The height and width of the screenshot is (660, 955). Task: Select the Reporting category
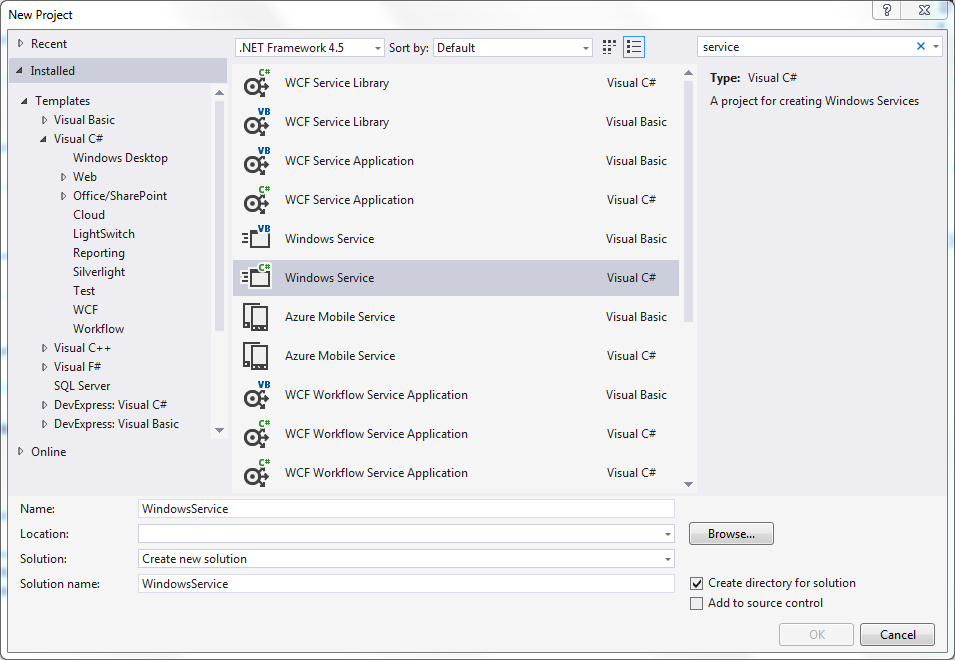[99, 253]
